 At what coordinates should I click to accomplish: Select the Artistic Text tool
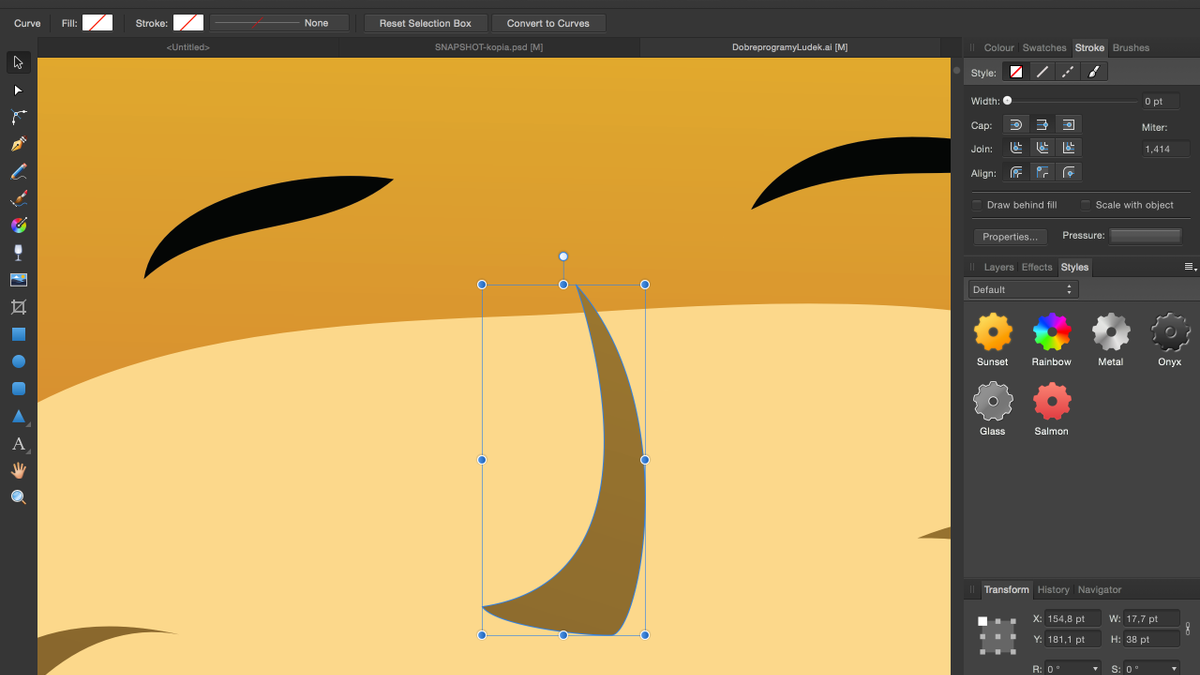click(18, 443)
